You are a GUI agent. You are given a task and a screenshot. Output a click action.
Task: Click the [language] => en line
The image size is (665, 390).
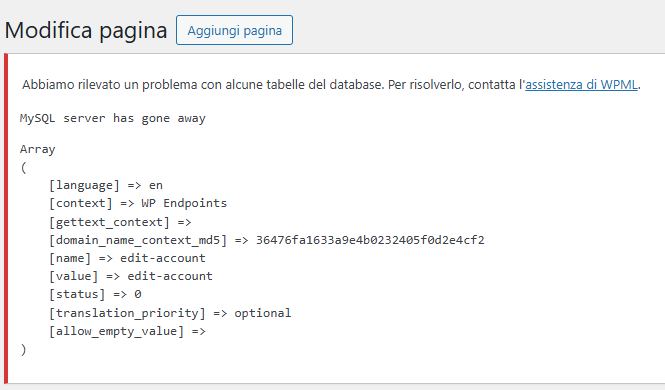click(106, 185)
